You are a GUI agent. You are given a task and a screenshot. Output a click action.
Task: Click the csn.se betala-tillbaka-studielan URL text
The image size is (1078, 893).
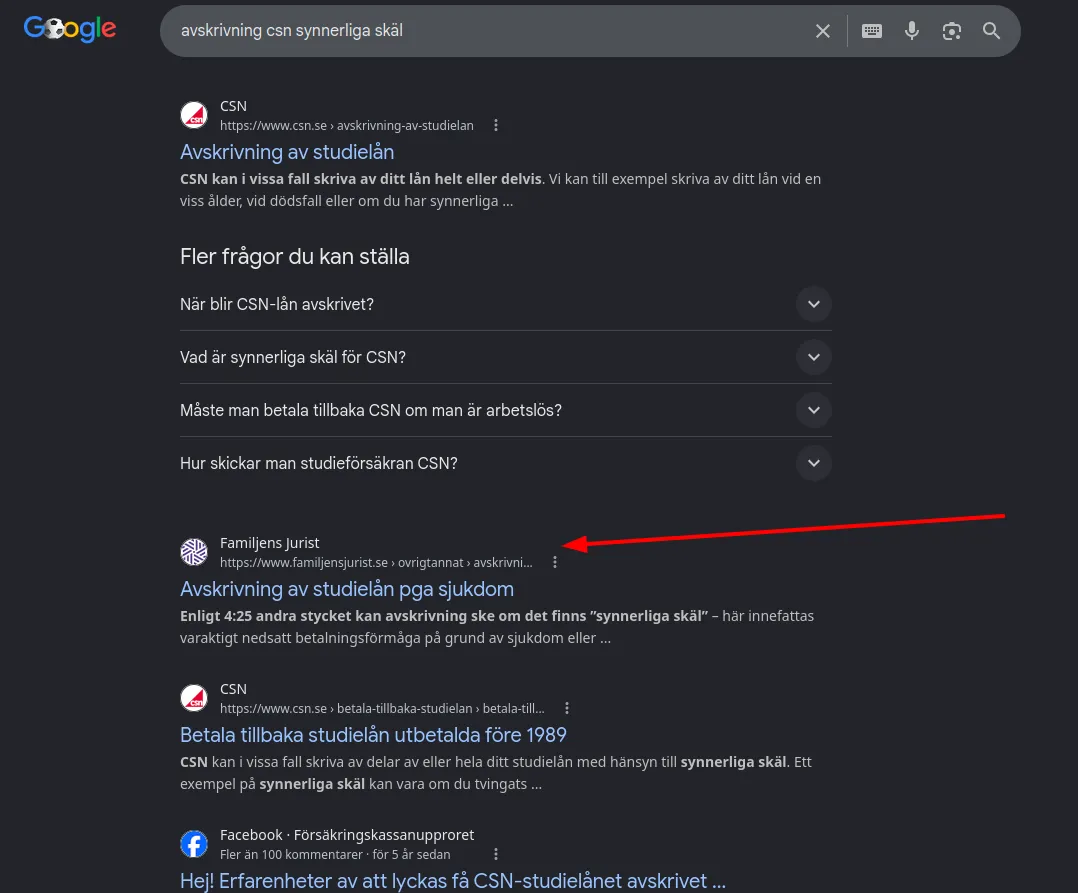coord(382,708)
